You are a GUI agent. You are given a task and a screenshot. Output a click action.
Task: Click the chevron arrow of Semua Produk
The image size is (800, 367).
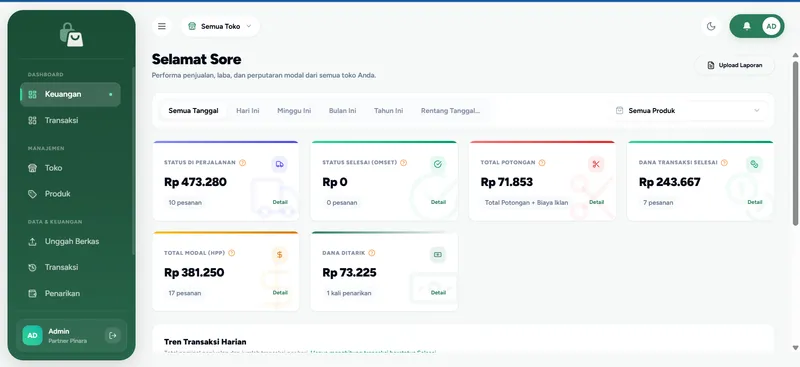click(757, 111)
